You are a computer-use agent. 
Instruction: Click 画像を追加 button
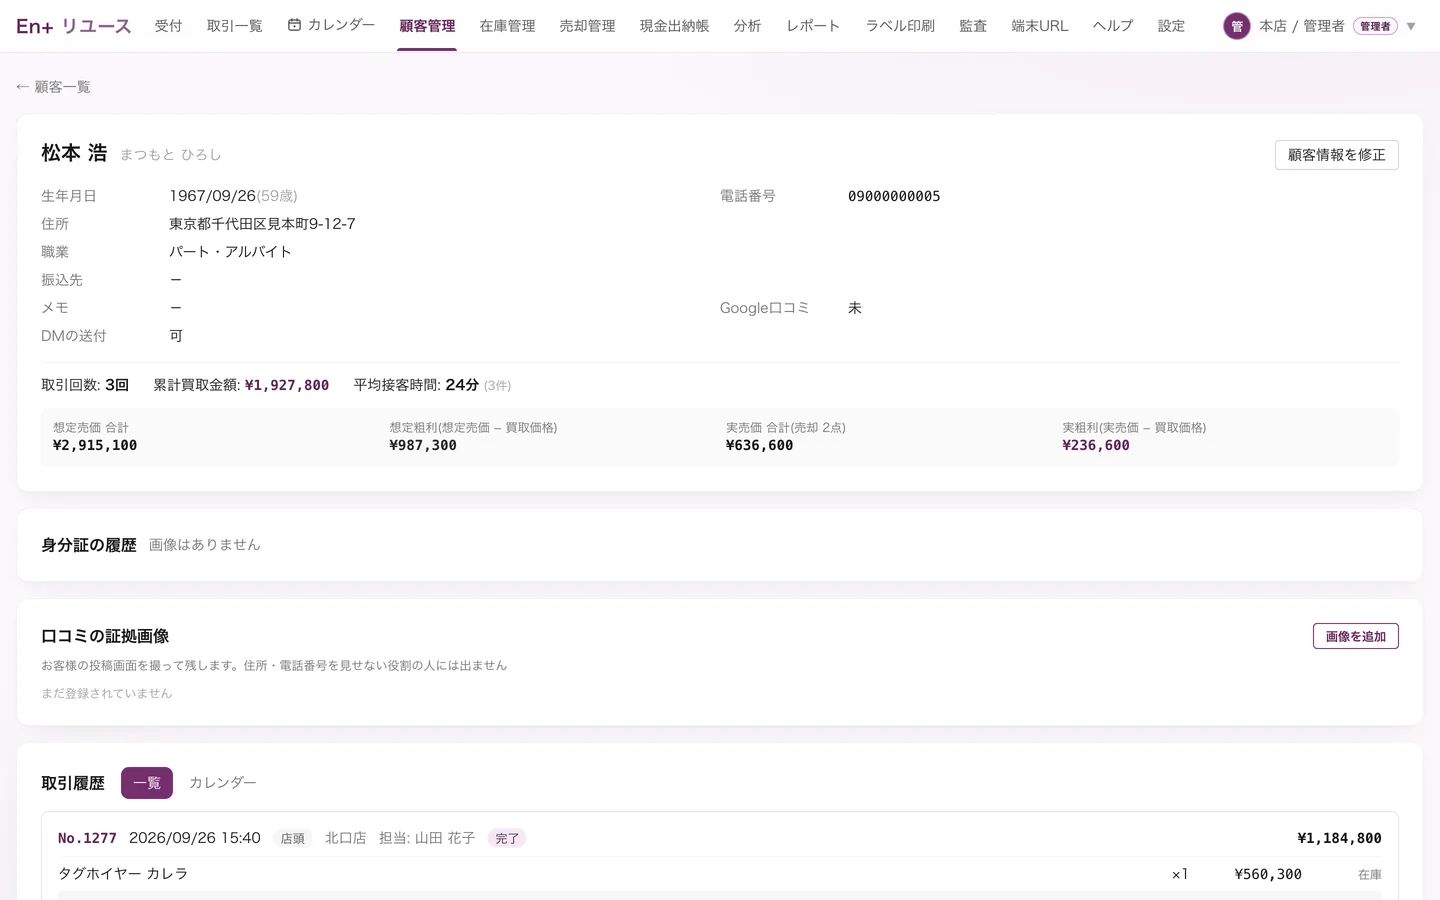[1355, 637]
